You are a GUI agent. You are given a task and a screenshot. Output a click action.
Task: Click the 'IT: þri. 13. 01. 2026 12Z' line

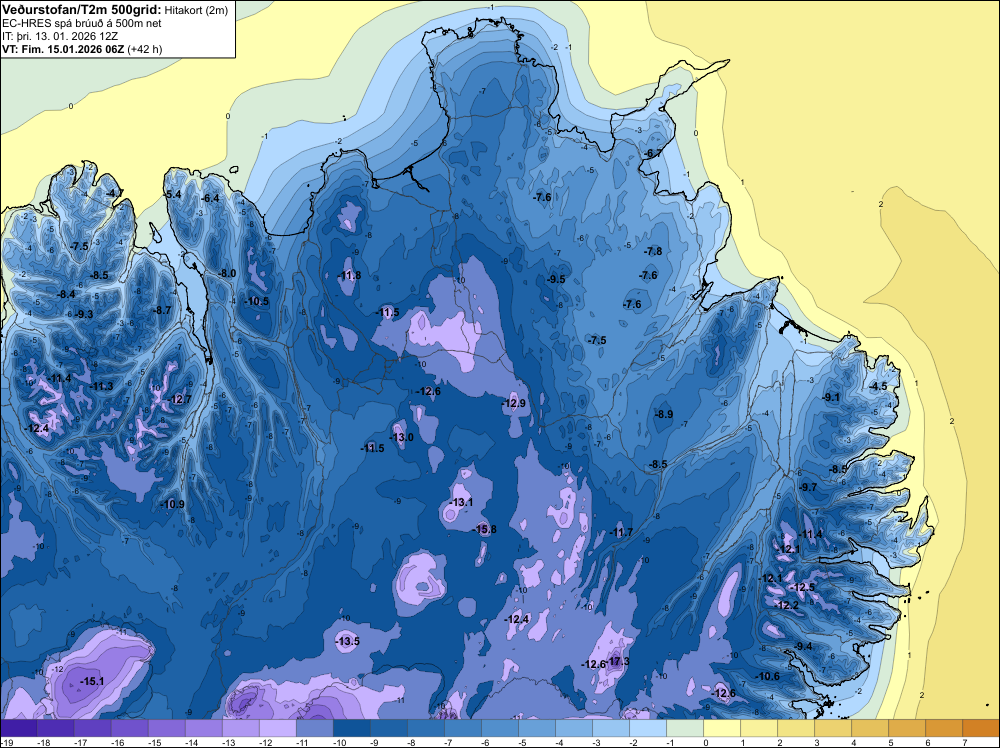(x=60, y=36)
